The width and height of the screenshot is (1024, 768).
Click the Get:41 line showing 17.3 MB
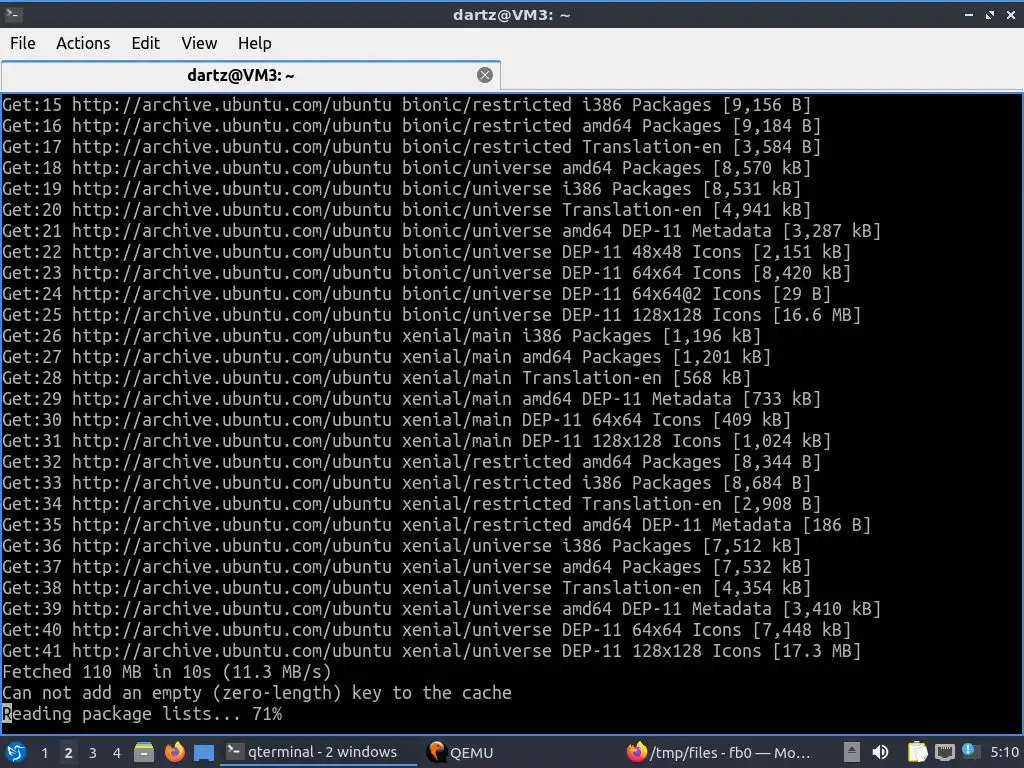pos(431,651)
